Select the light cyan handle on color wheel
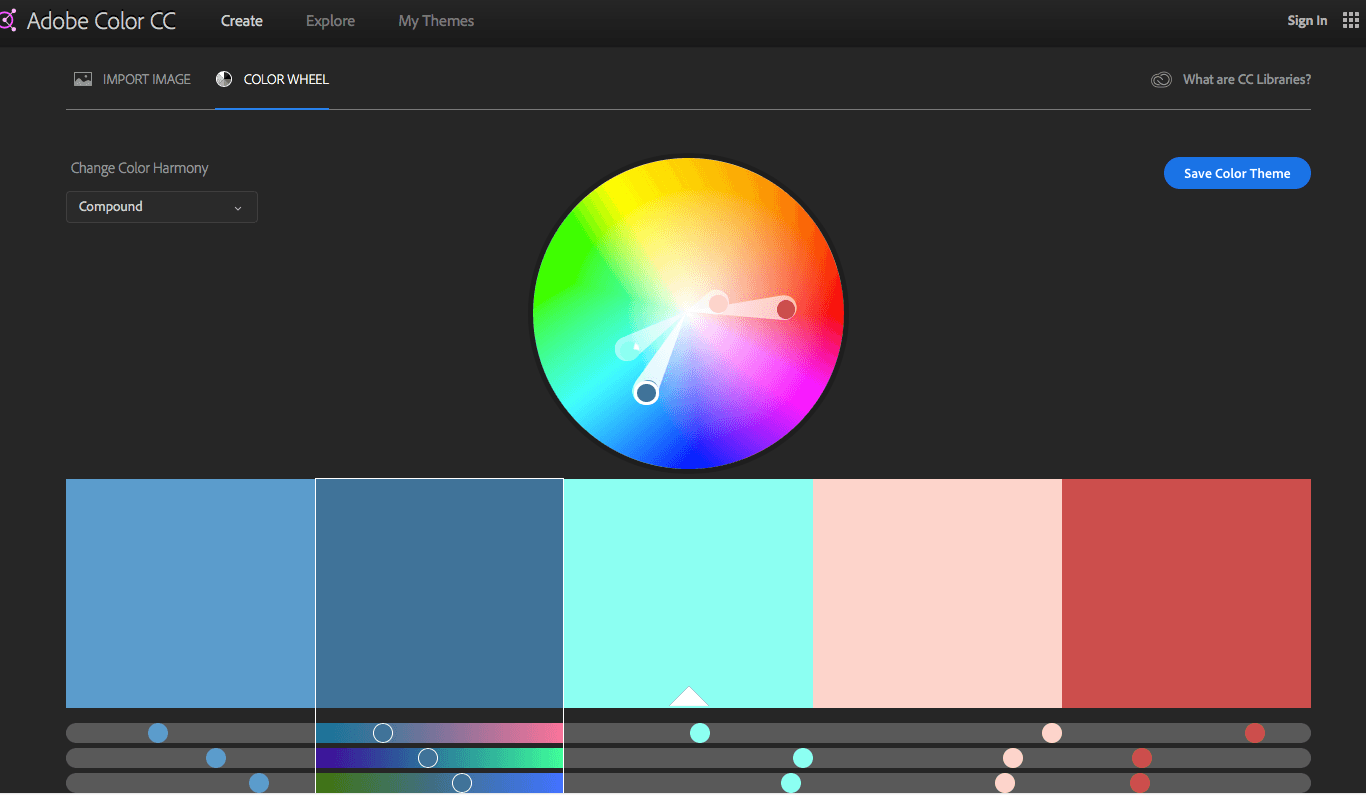The width and height of the screenshot is (1366, 795). tap(627, 348)
